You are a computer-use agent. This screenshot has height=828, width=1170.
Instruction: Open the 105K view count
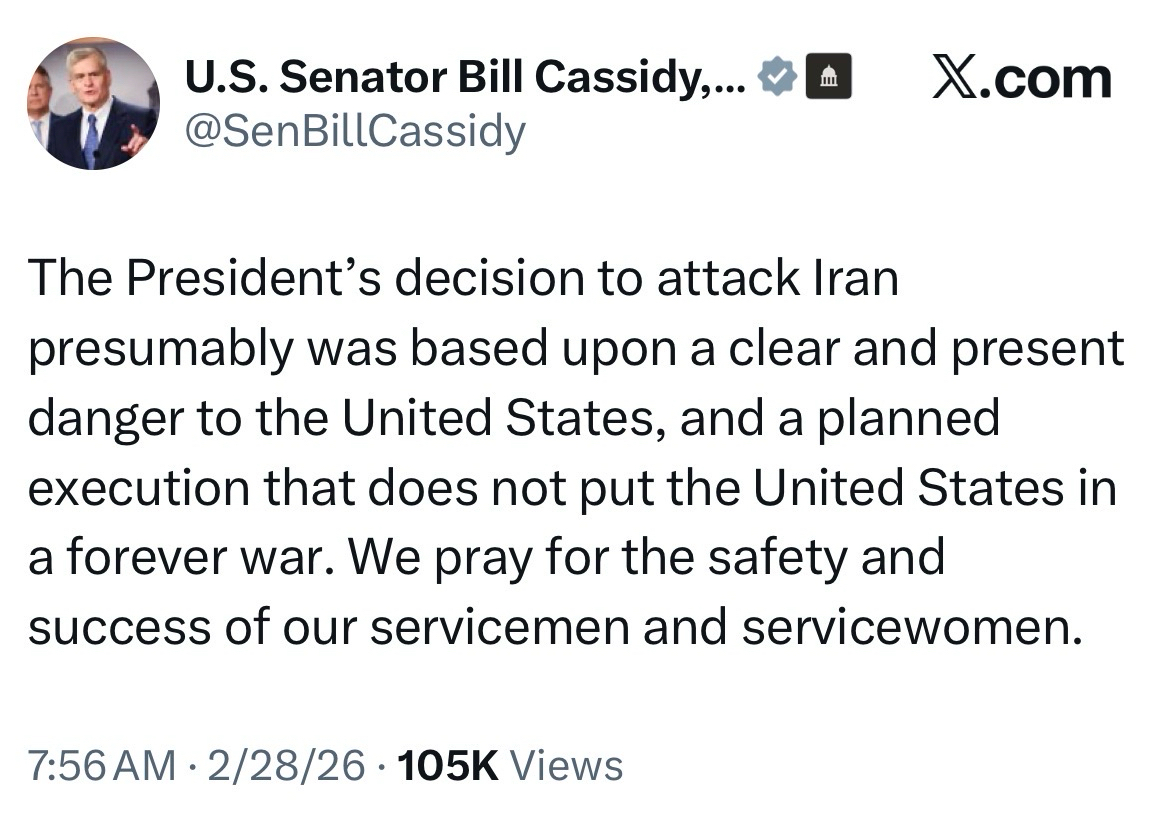pyautogui.click(x=446, y=766)
